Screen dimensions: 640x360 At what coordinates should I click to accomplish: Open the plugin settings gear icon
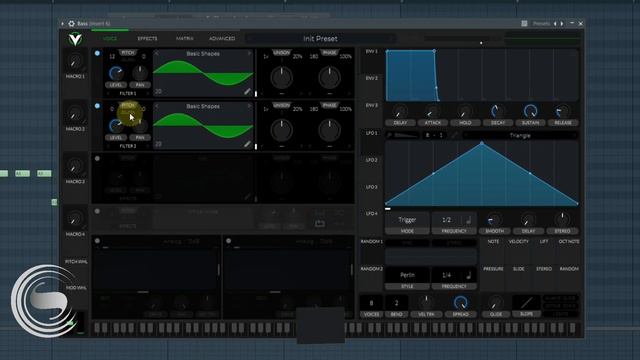(x=71, y=24)
